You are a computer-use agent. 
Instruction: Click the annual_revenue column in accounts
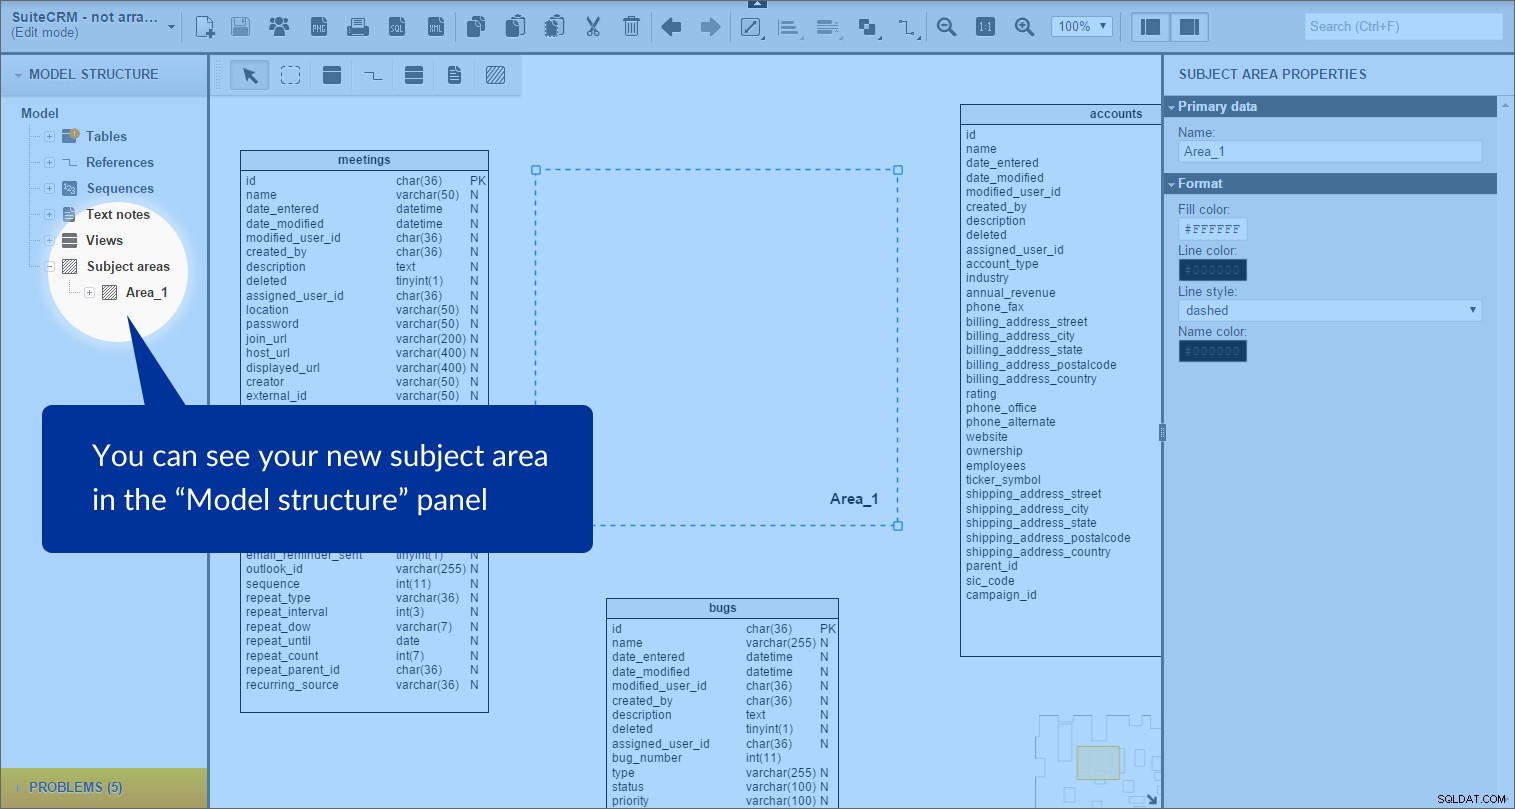[1010, 293]
